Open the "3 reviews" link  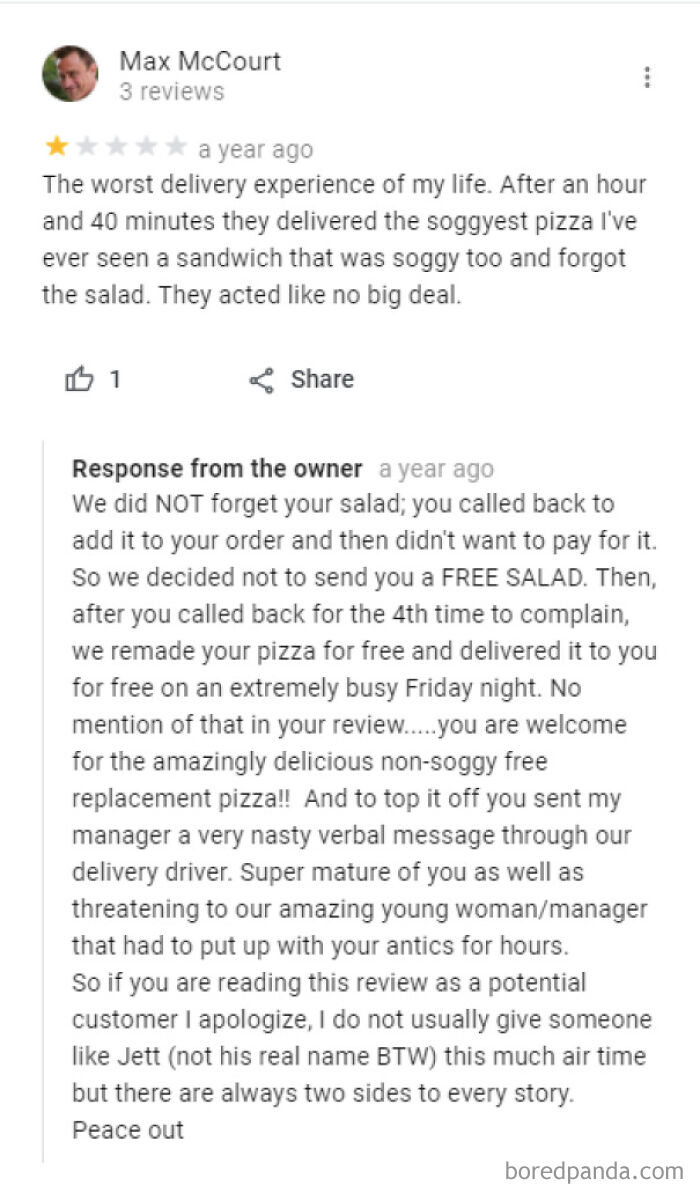pos(175,91)
